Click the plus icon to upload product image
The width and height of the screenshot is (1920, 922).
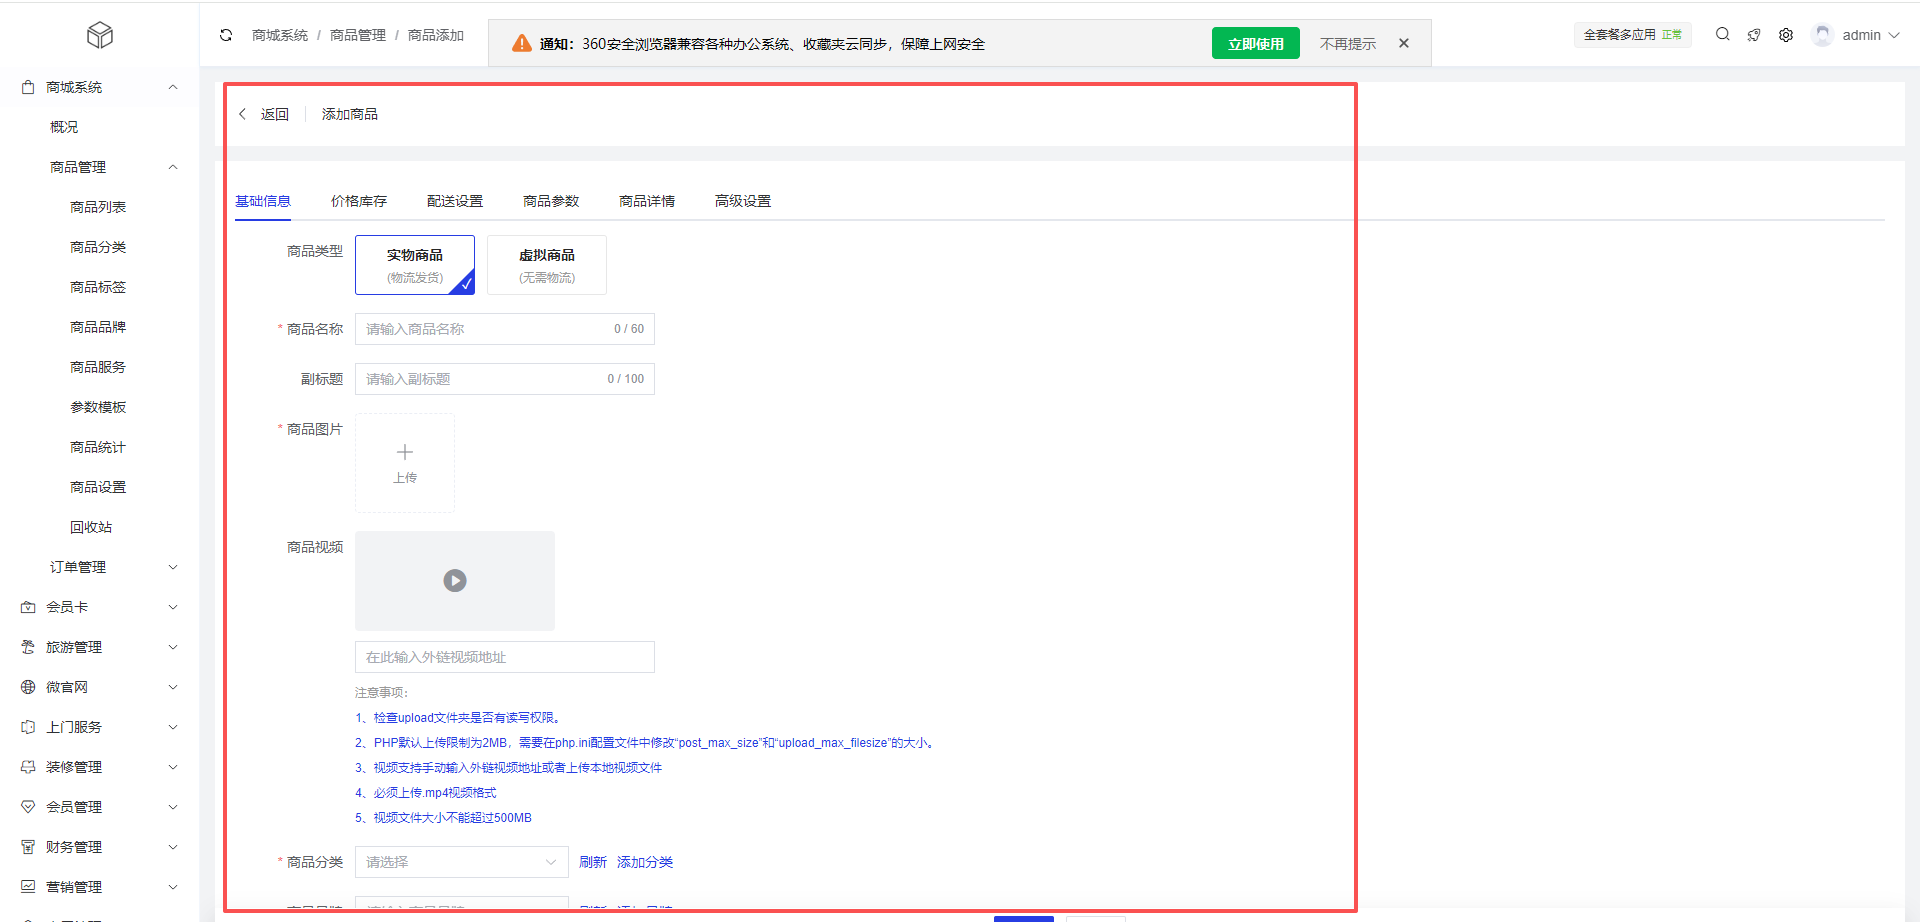405,453
